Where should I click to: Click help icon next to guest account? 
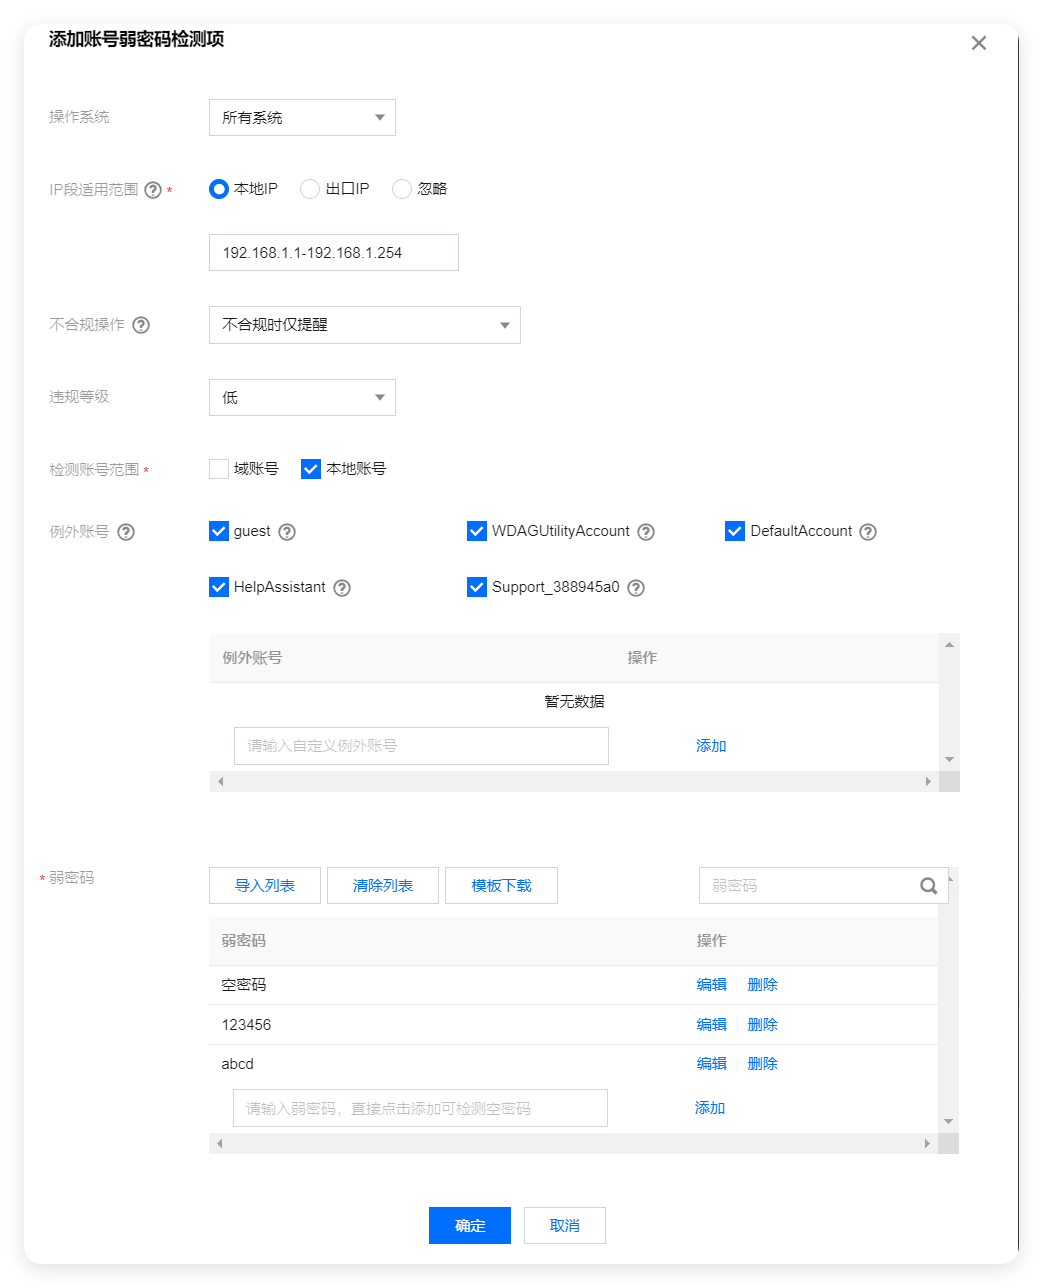tap(287, 532)
